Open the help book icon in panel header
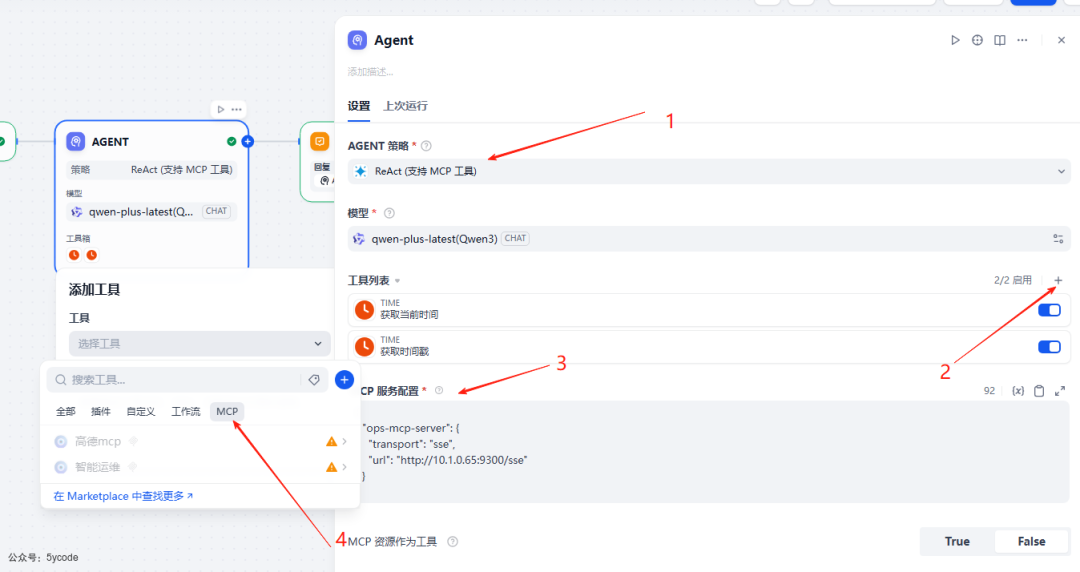Viewport: 1080px width, 572px height. coord(999,40)
